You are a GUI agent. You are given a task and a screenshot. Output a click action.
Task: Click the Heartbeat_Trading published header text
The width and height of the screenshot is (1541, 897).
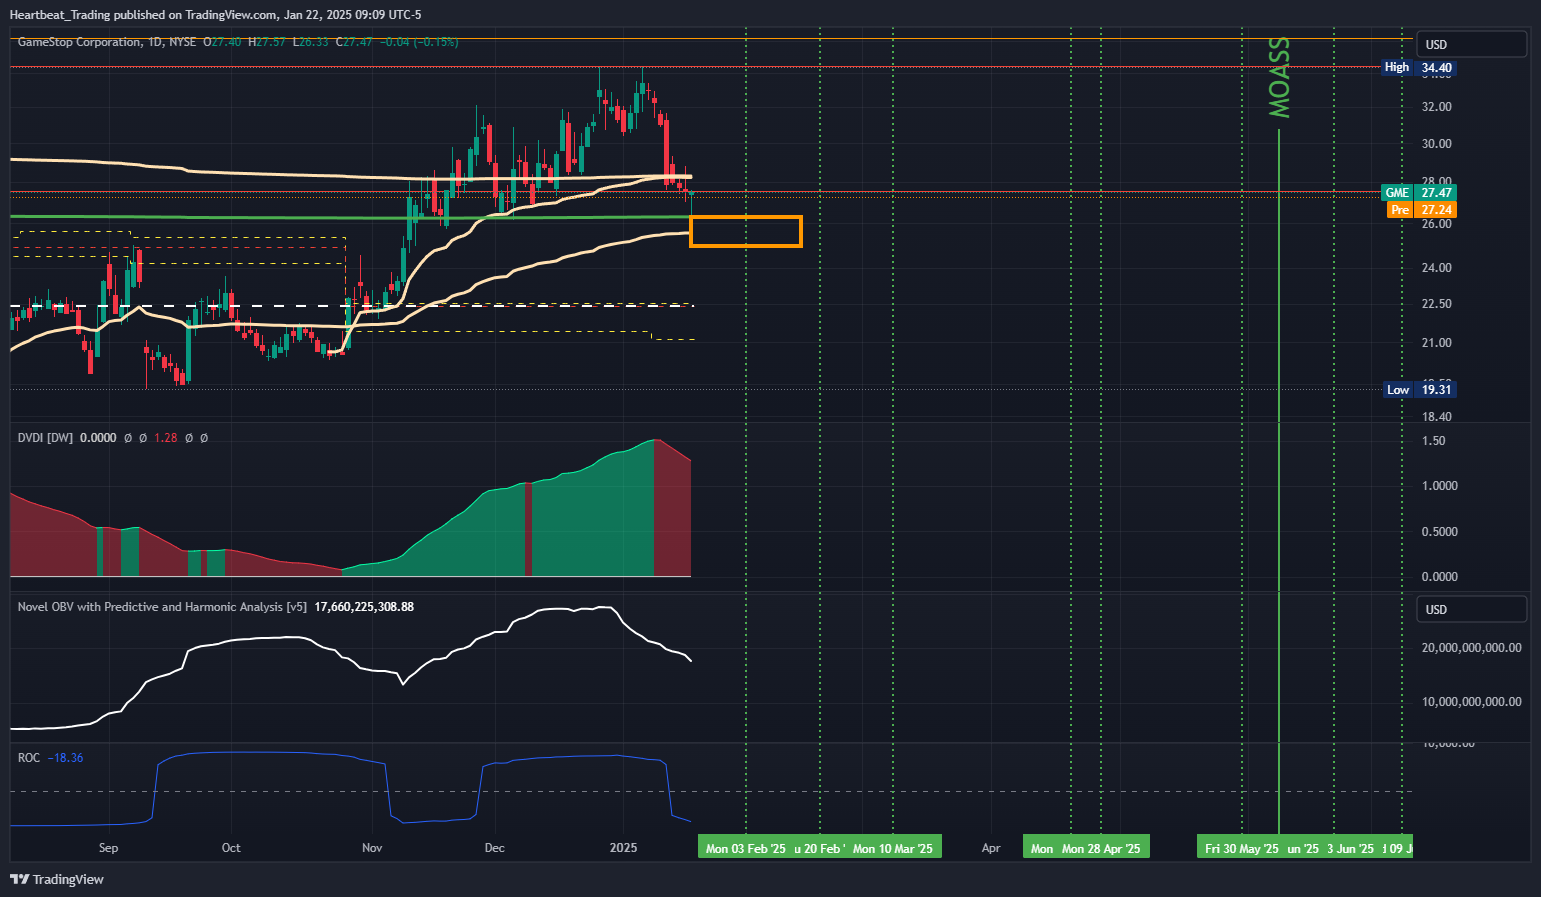pos(215,15)
